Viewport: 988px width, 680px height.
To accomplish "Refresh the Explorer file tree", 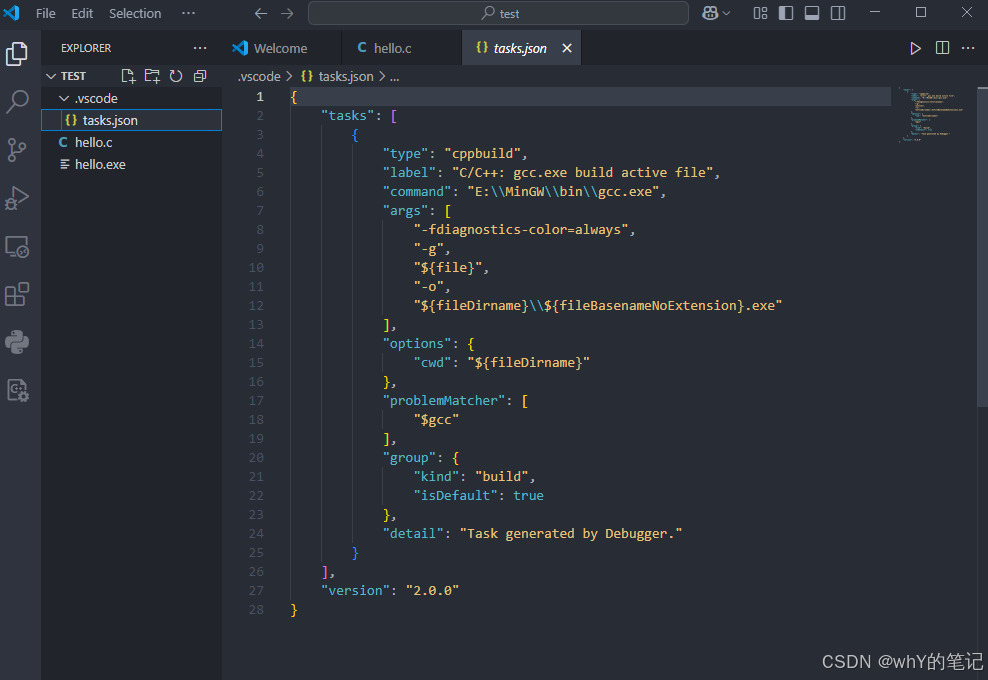I will point(176,76).
